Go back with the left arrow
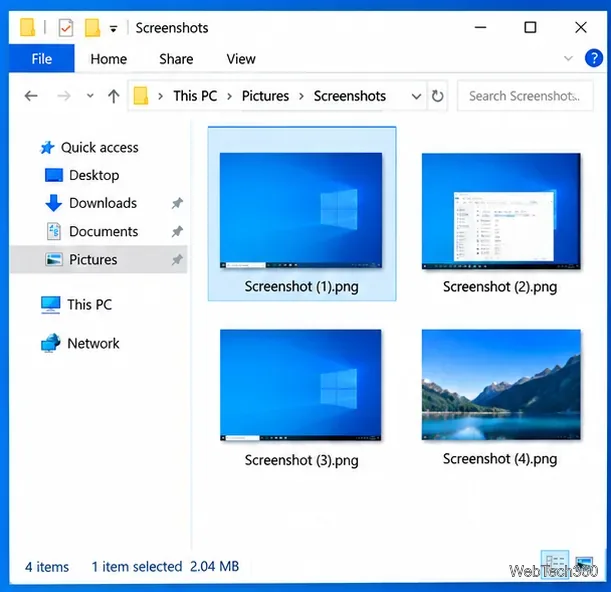The image size is (611, 592). point(31,95)
